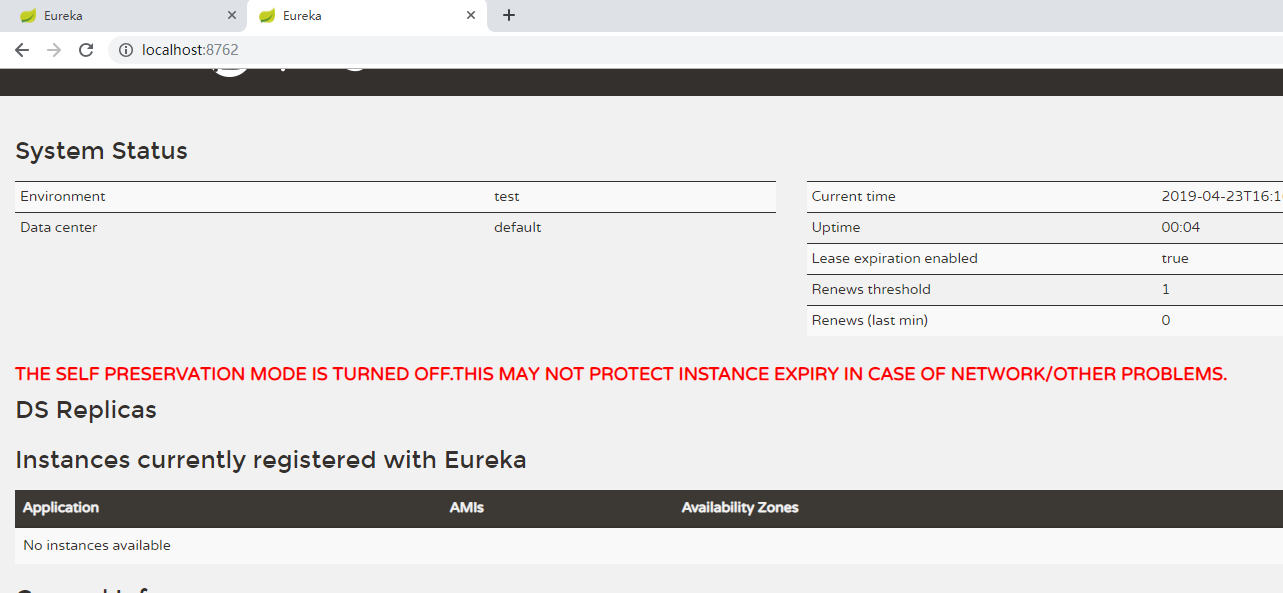The height and width of the screenshot is (593, 1283).
Task: Go back to the previous page
Action: (22, 50)
